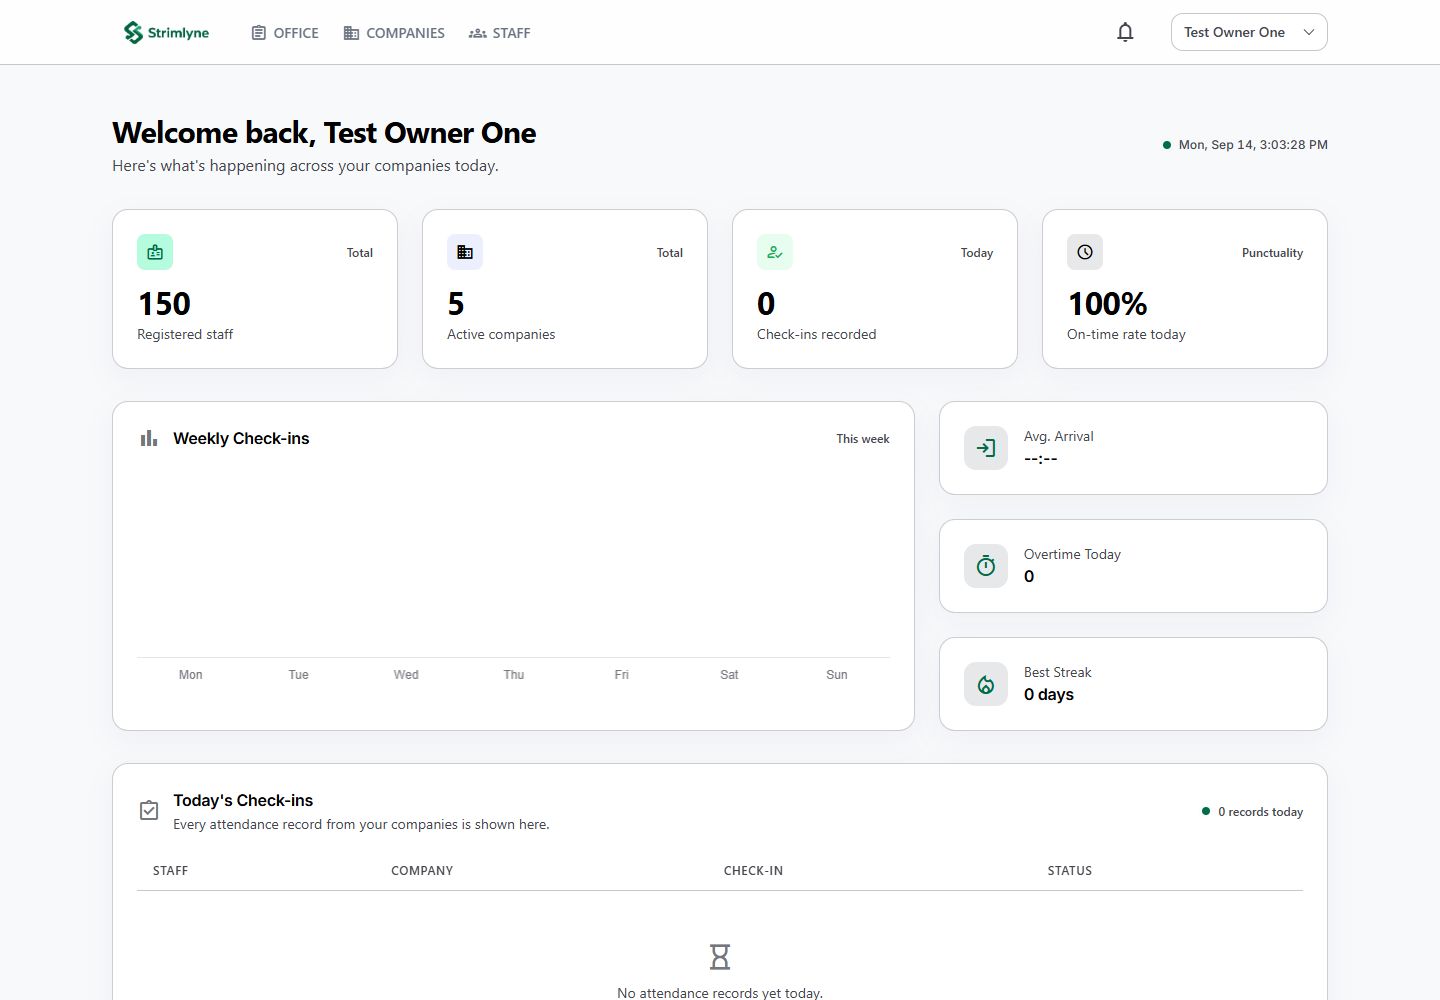Click the Weekly Check-ins bar chart icon

(x=149, y=438)
